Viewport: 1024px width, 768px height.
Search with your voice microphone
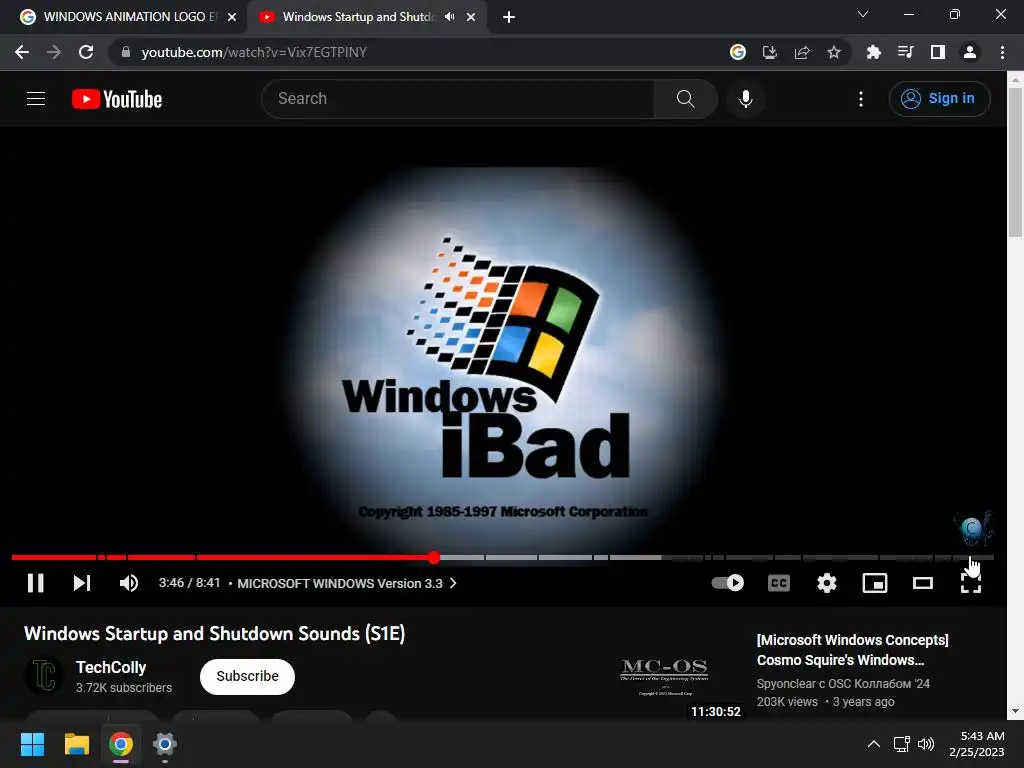click(x=746, y=99)
